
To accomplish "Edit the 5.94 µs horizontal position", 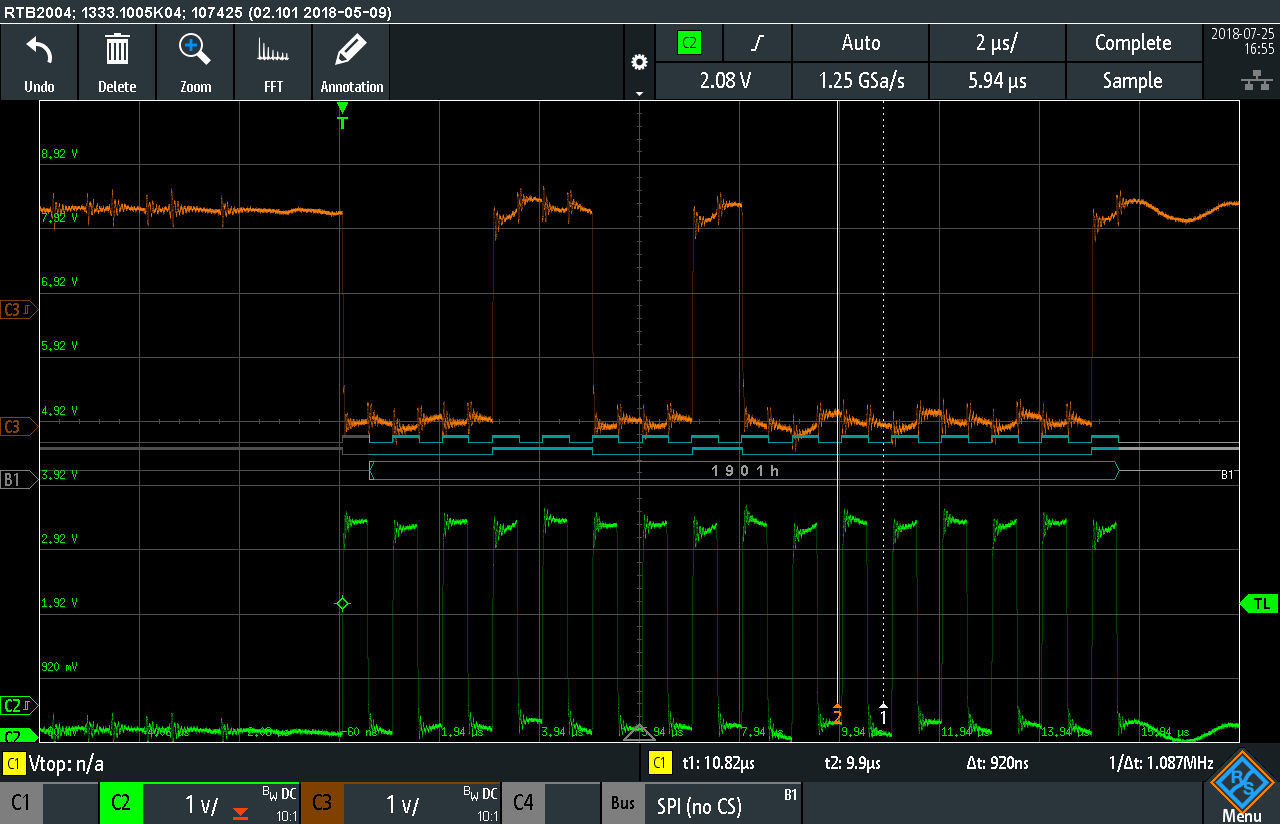I will [998, 81].
